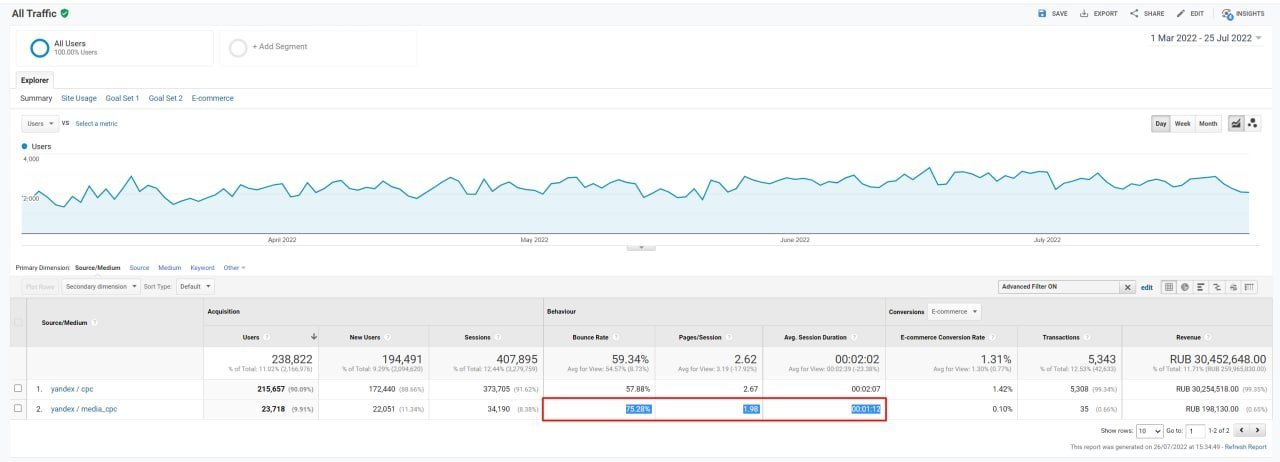The image size is (1280, 462).
Task: Open the Goal Set 2 tab
Action: point(166,98)
